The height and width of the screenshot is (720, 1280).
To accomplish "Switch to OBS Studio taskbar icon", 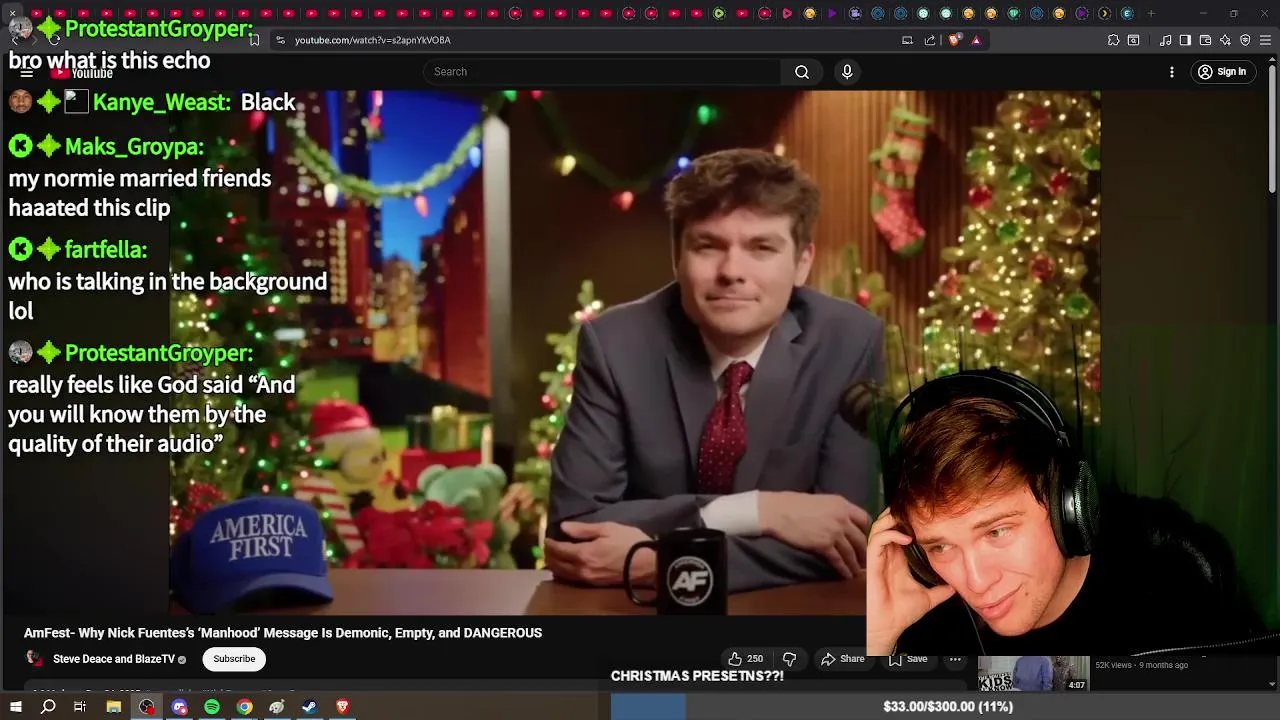I will (147, 707).
